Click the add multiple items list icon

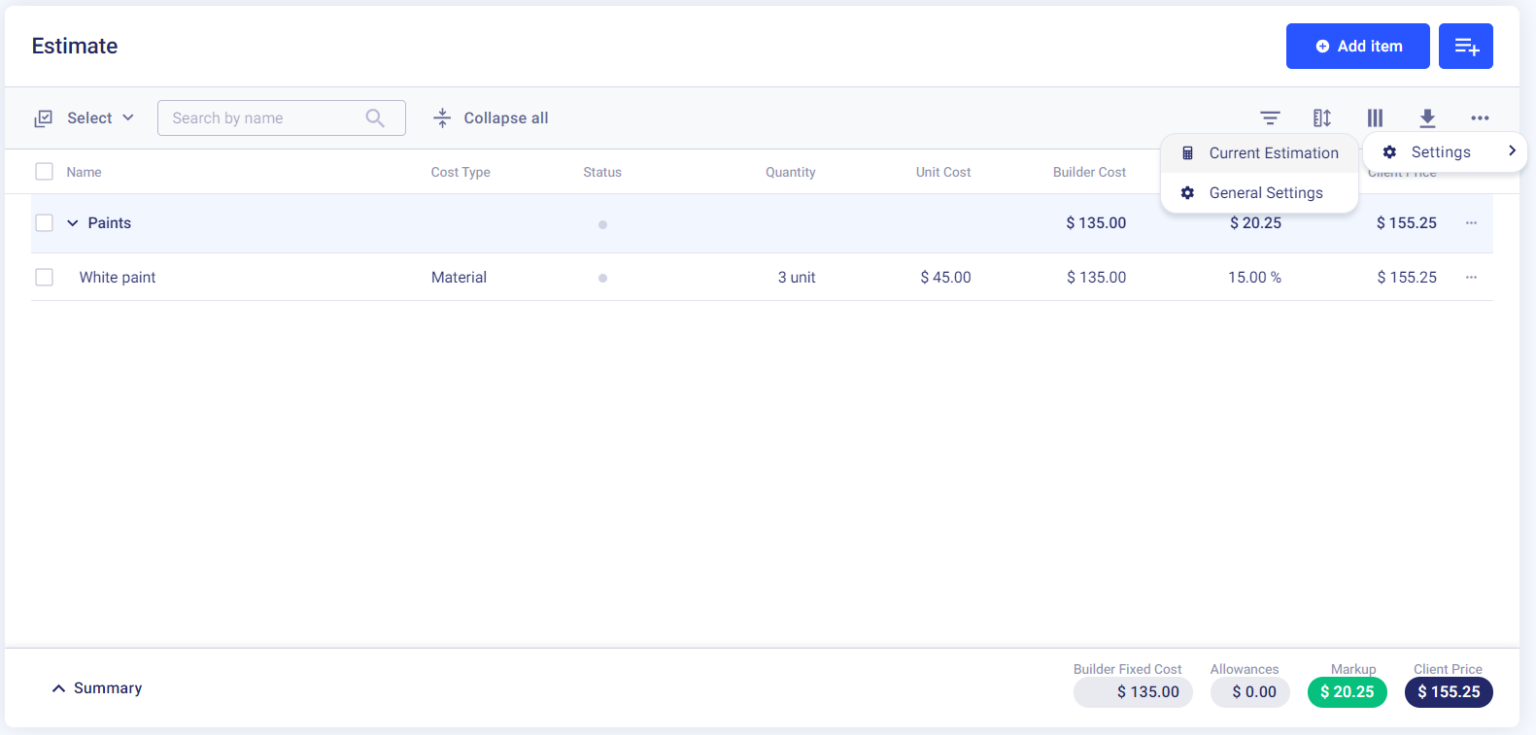click(1465, 46)
